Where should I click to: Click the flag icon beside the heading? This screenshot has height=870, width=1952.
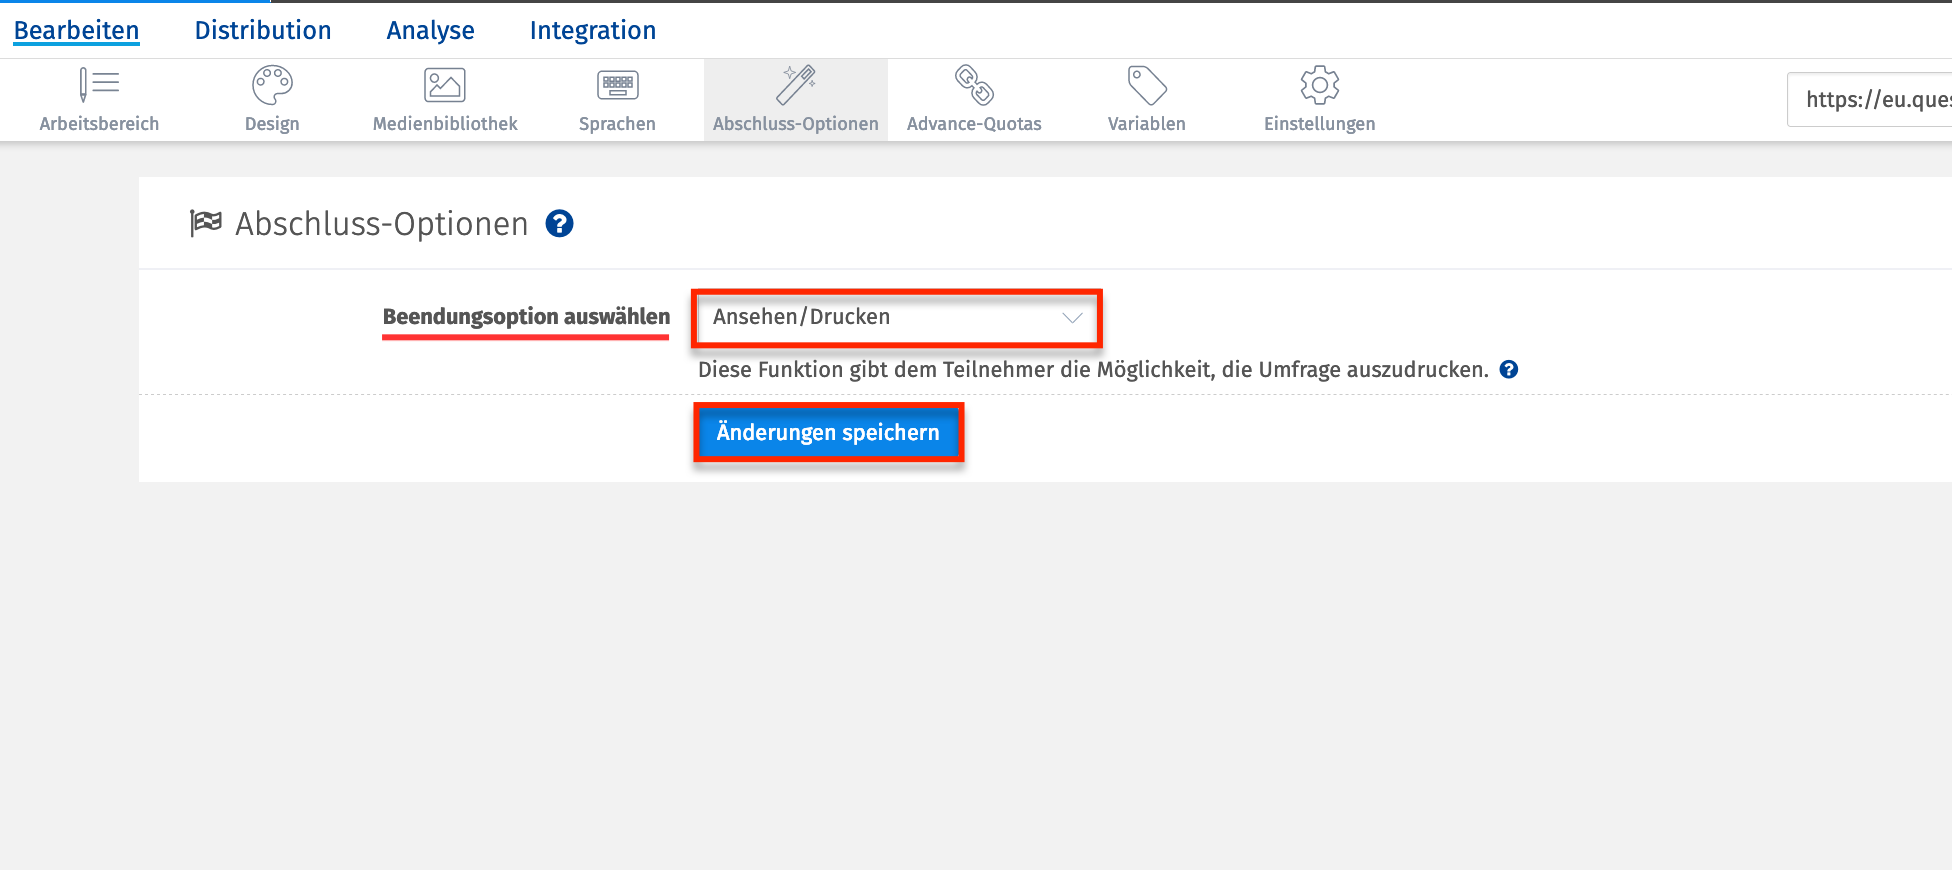pyautogui.click(x=206, y=223)
